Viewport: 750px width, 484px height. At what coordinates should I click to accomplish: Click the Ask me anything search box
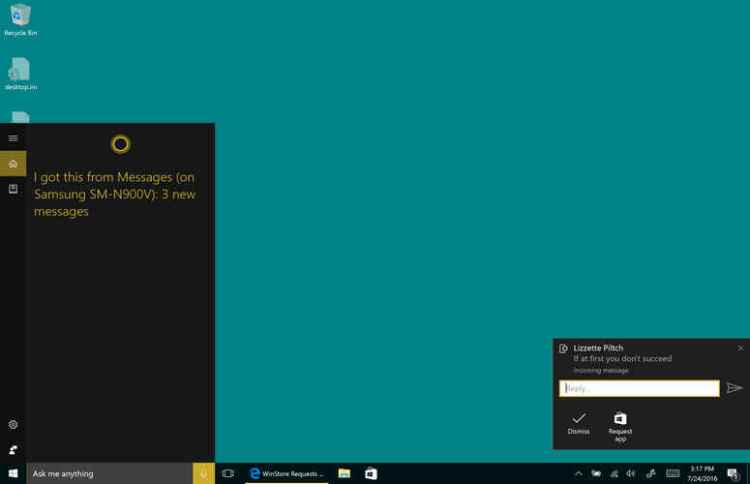[x=109, y=473]
